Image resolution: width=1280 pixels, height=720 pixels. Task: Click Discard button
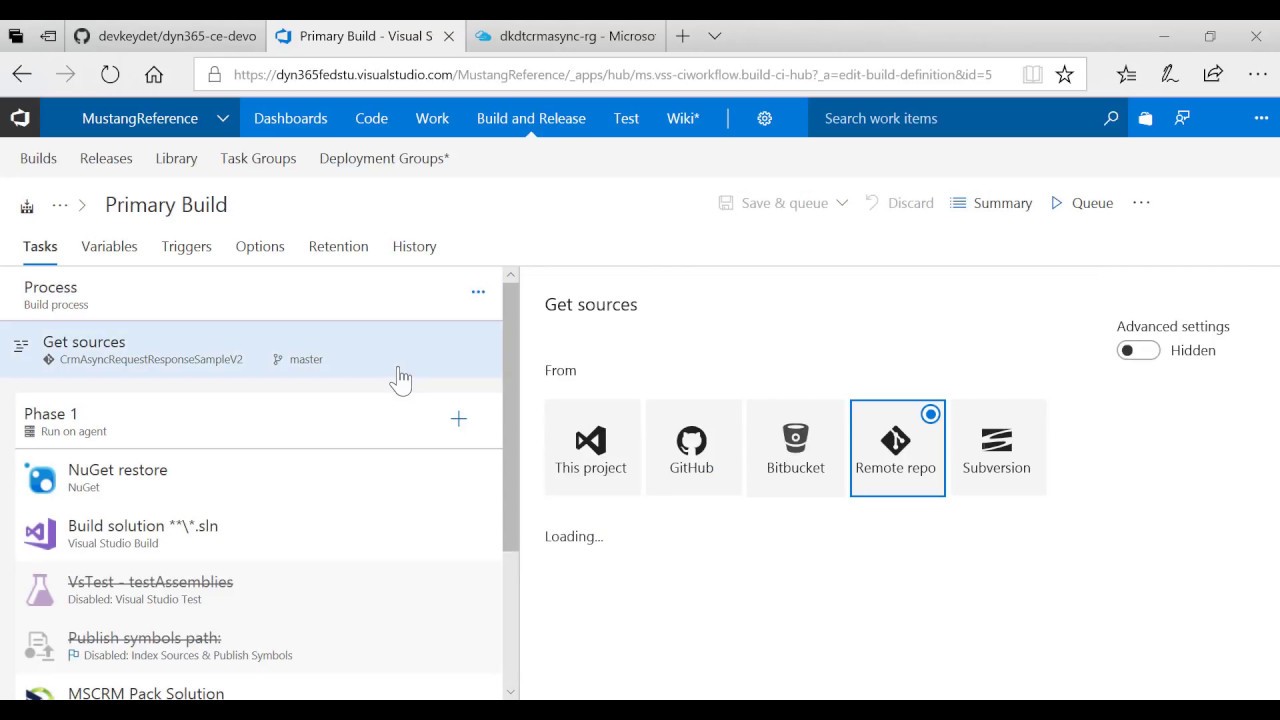pos(900,203)
